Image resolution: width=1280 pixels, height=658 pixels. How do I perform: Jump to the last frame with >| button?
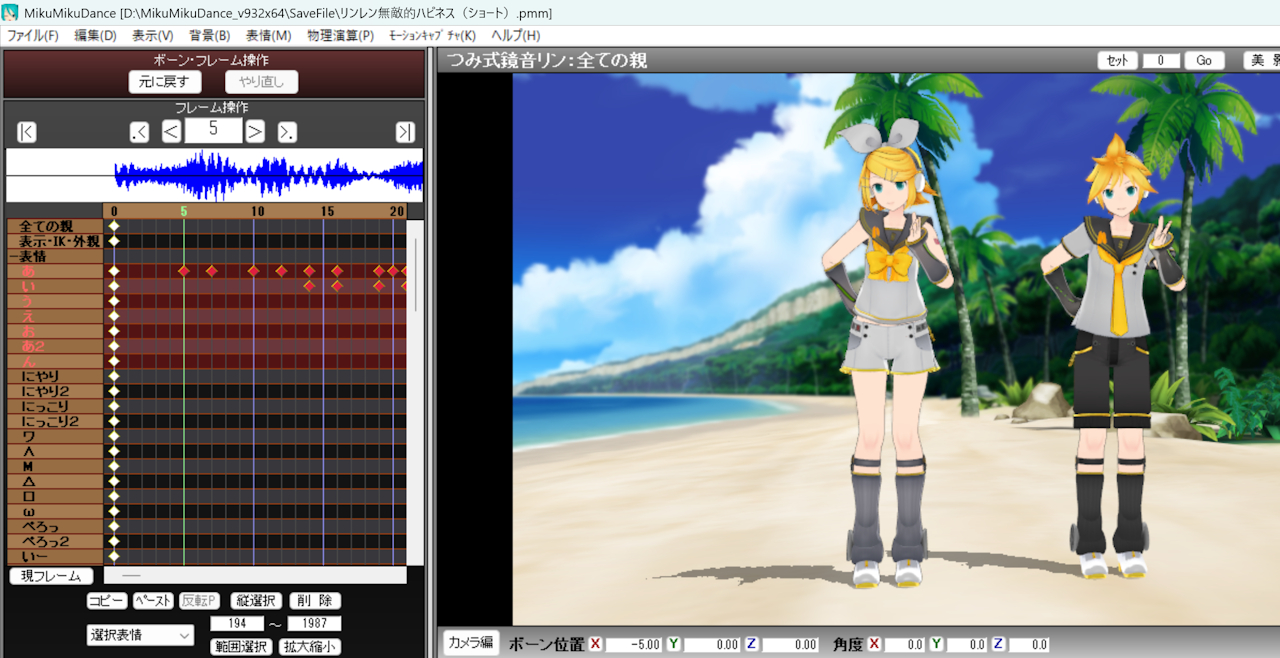405,132
